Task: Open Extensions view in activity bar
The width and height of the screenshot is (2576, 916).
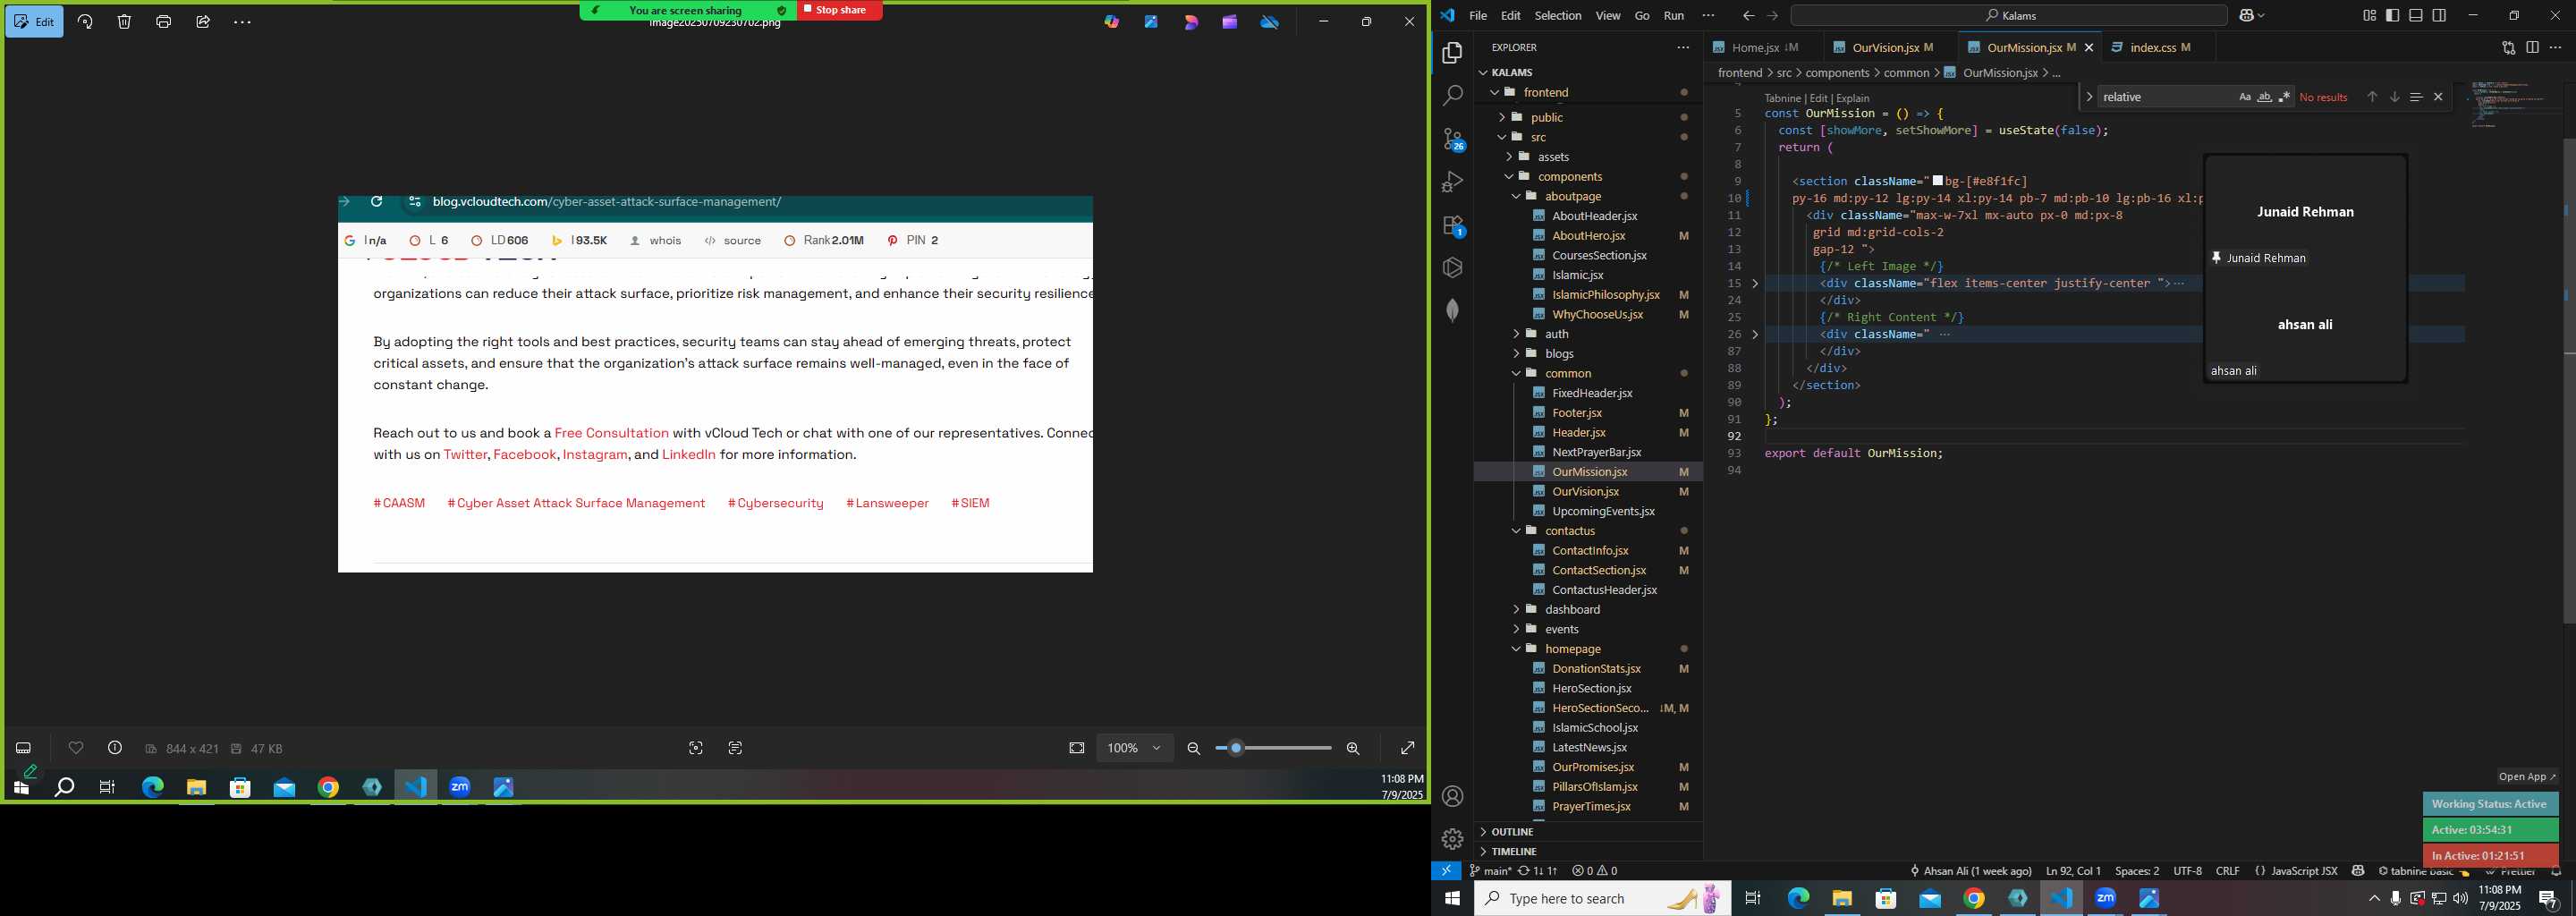Action: tap(1453, 226)
